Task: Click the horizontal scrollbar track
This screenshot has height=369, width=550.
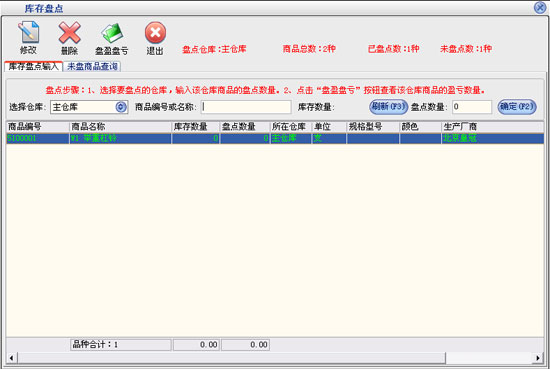Action: (489, 358)
